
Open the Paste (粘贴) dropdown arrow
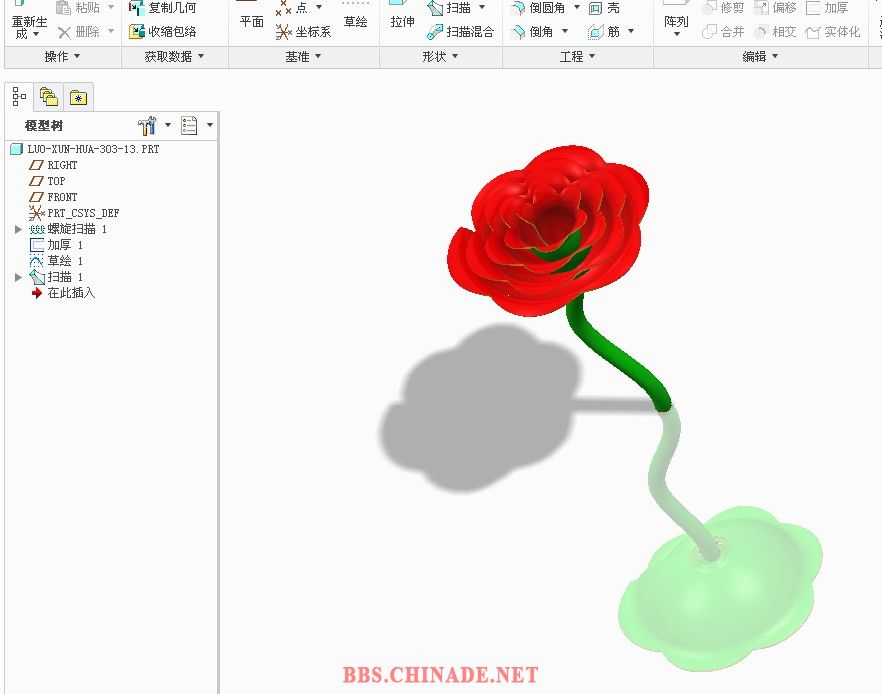pos(111,7)
